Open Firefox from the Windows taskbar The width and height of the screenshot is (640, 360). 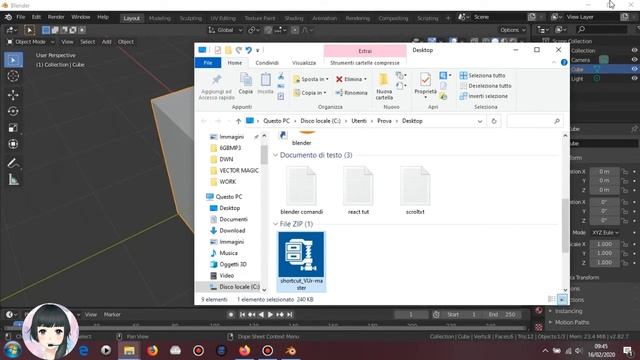tap(152, 351)
